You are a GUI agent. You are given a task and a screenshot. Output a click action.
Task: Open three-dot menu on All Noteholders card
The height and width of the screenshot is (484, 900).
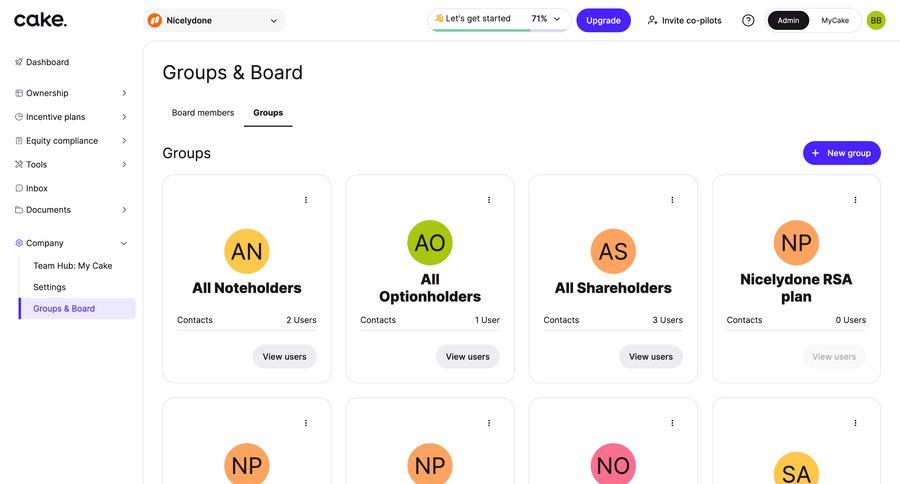[x=306, y=200]
